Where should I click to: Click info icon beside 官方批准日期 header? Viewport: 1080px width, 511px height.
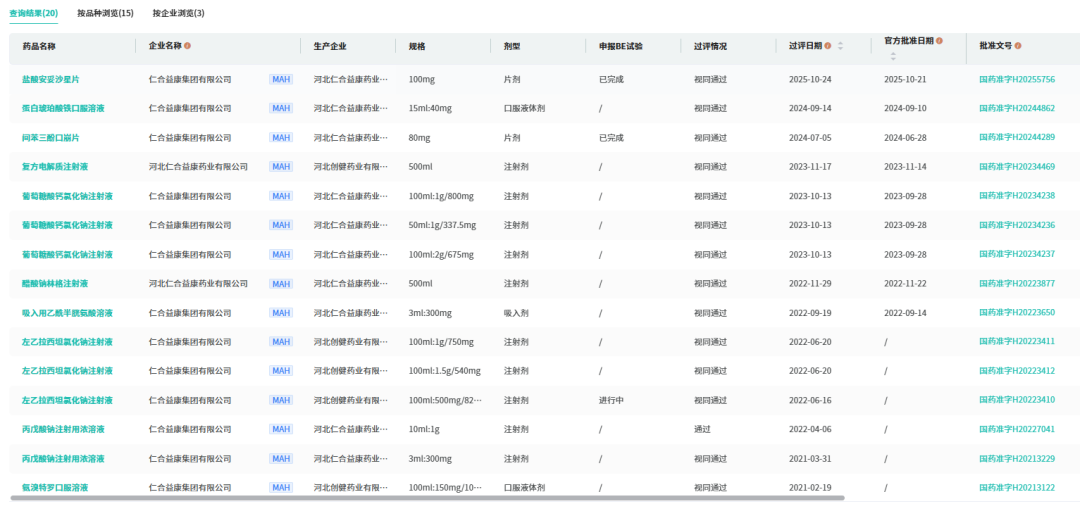click(939, 41)
